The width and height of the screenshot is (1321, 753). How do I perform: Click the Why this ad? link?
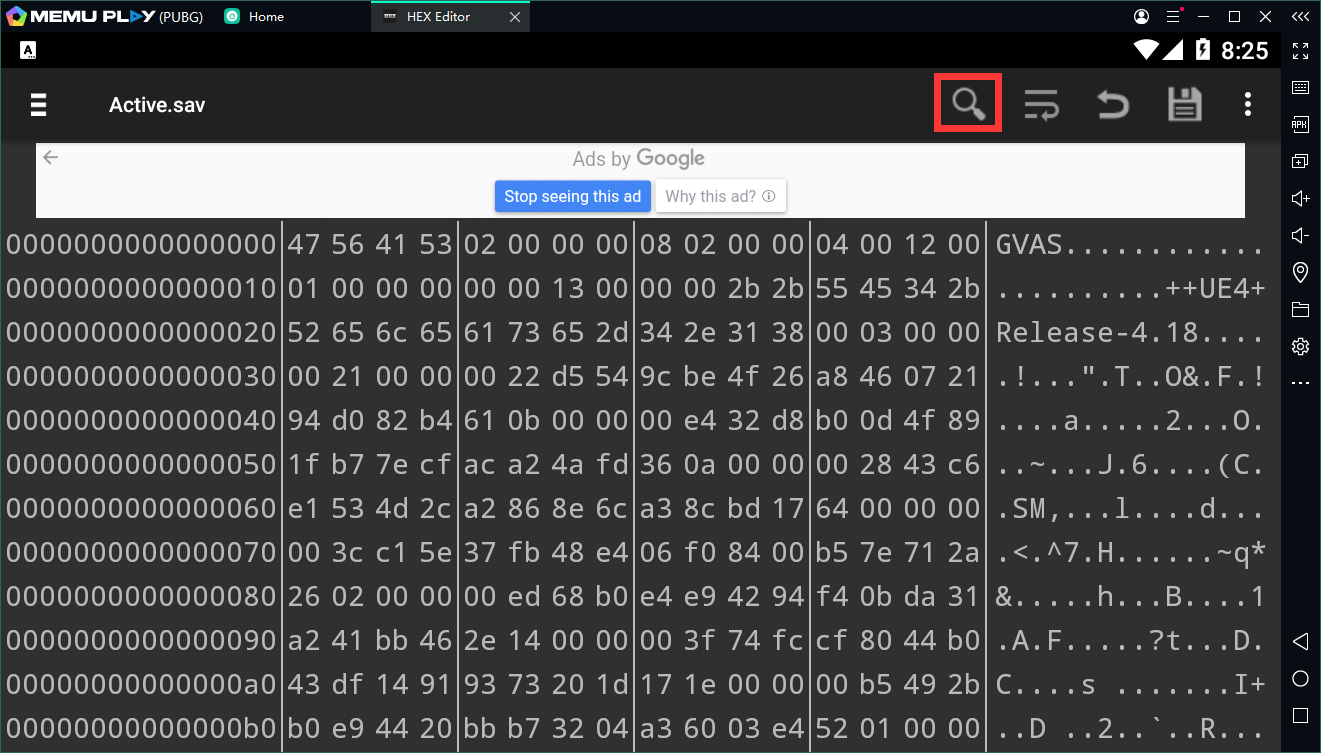click(720, 196)
